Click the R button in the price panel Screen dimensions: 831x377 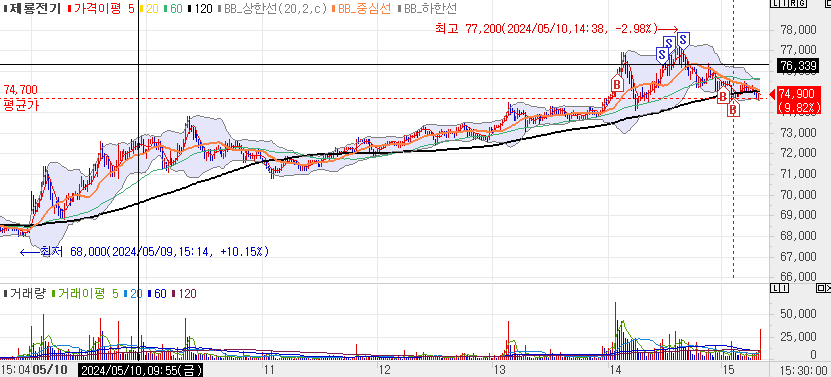[x=793, y=3]
